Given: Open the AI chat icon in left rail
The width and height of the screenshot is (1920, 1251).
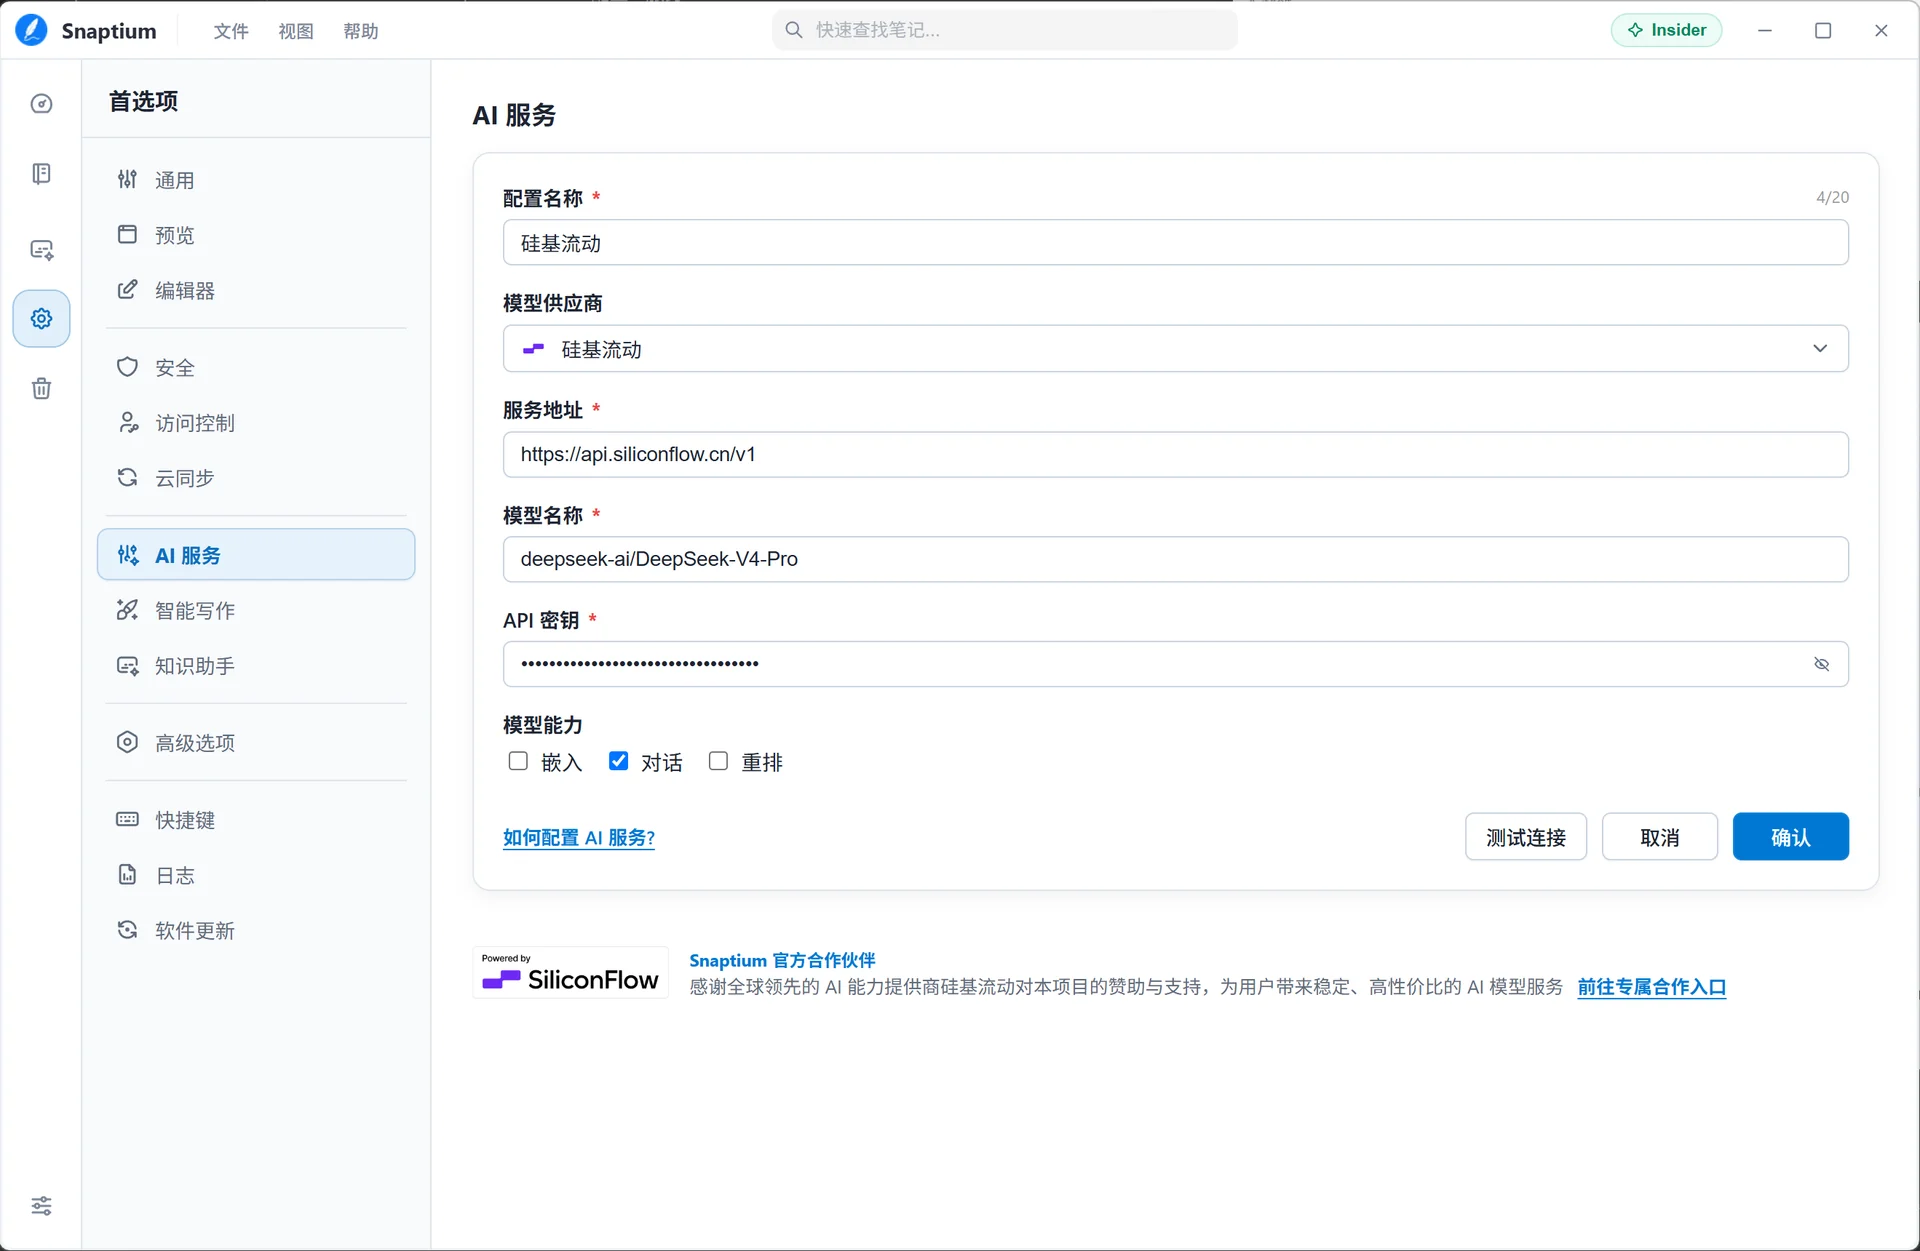Looking at the screenshot, I should click(x=41, y=250).
